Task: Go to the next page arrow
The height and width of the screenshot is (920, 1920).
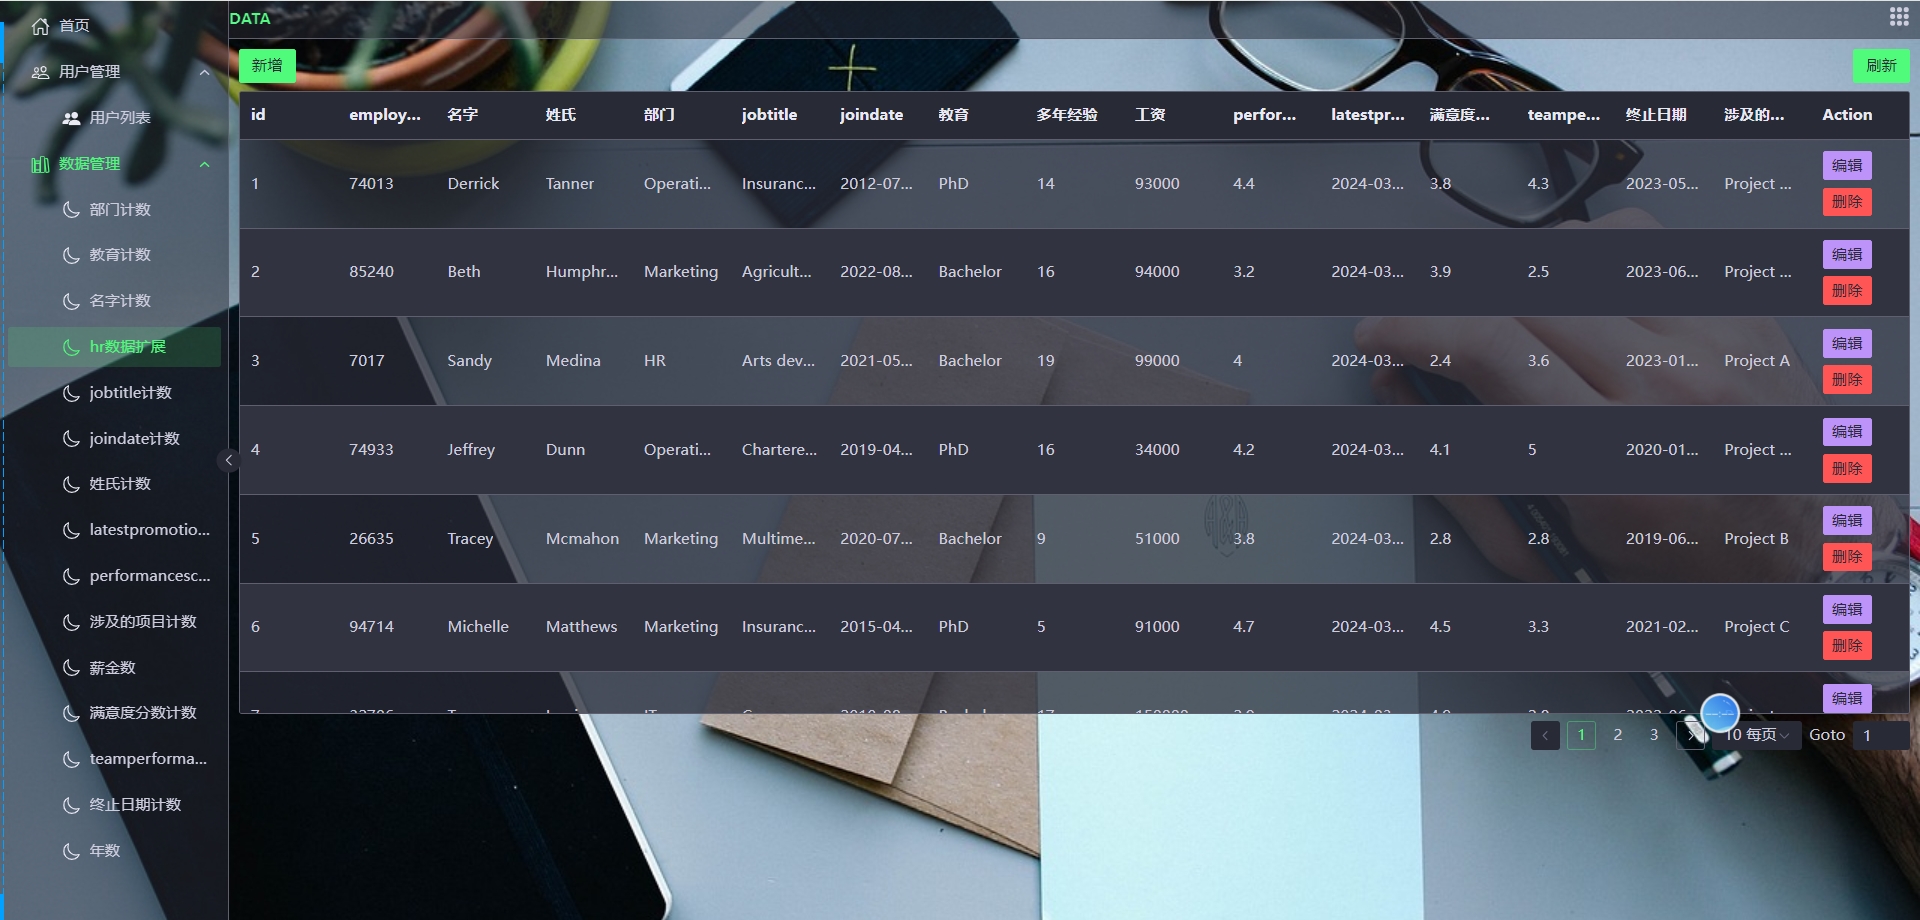Action: tap(1690, 735)
